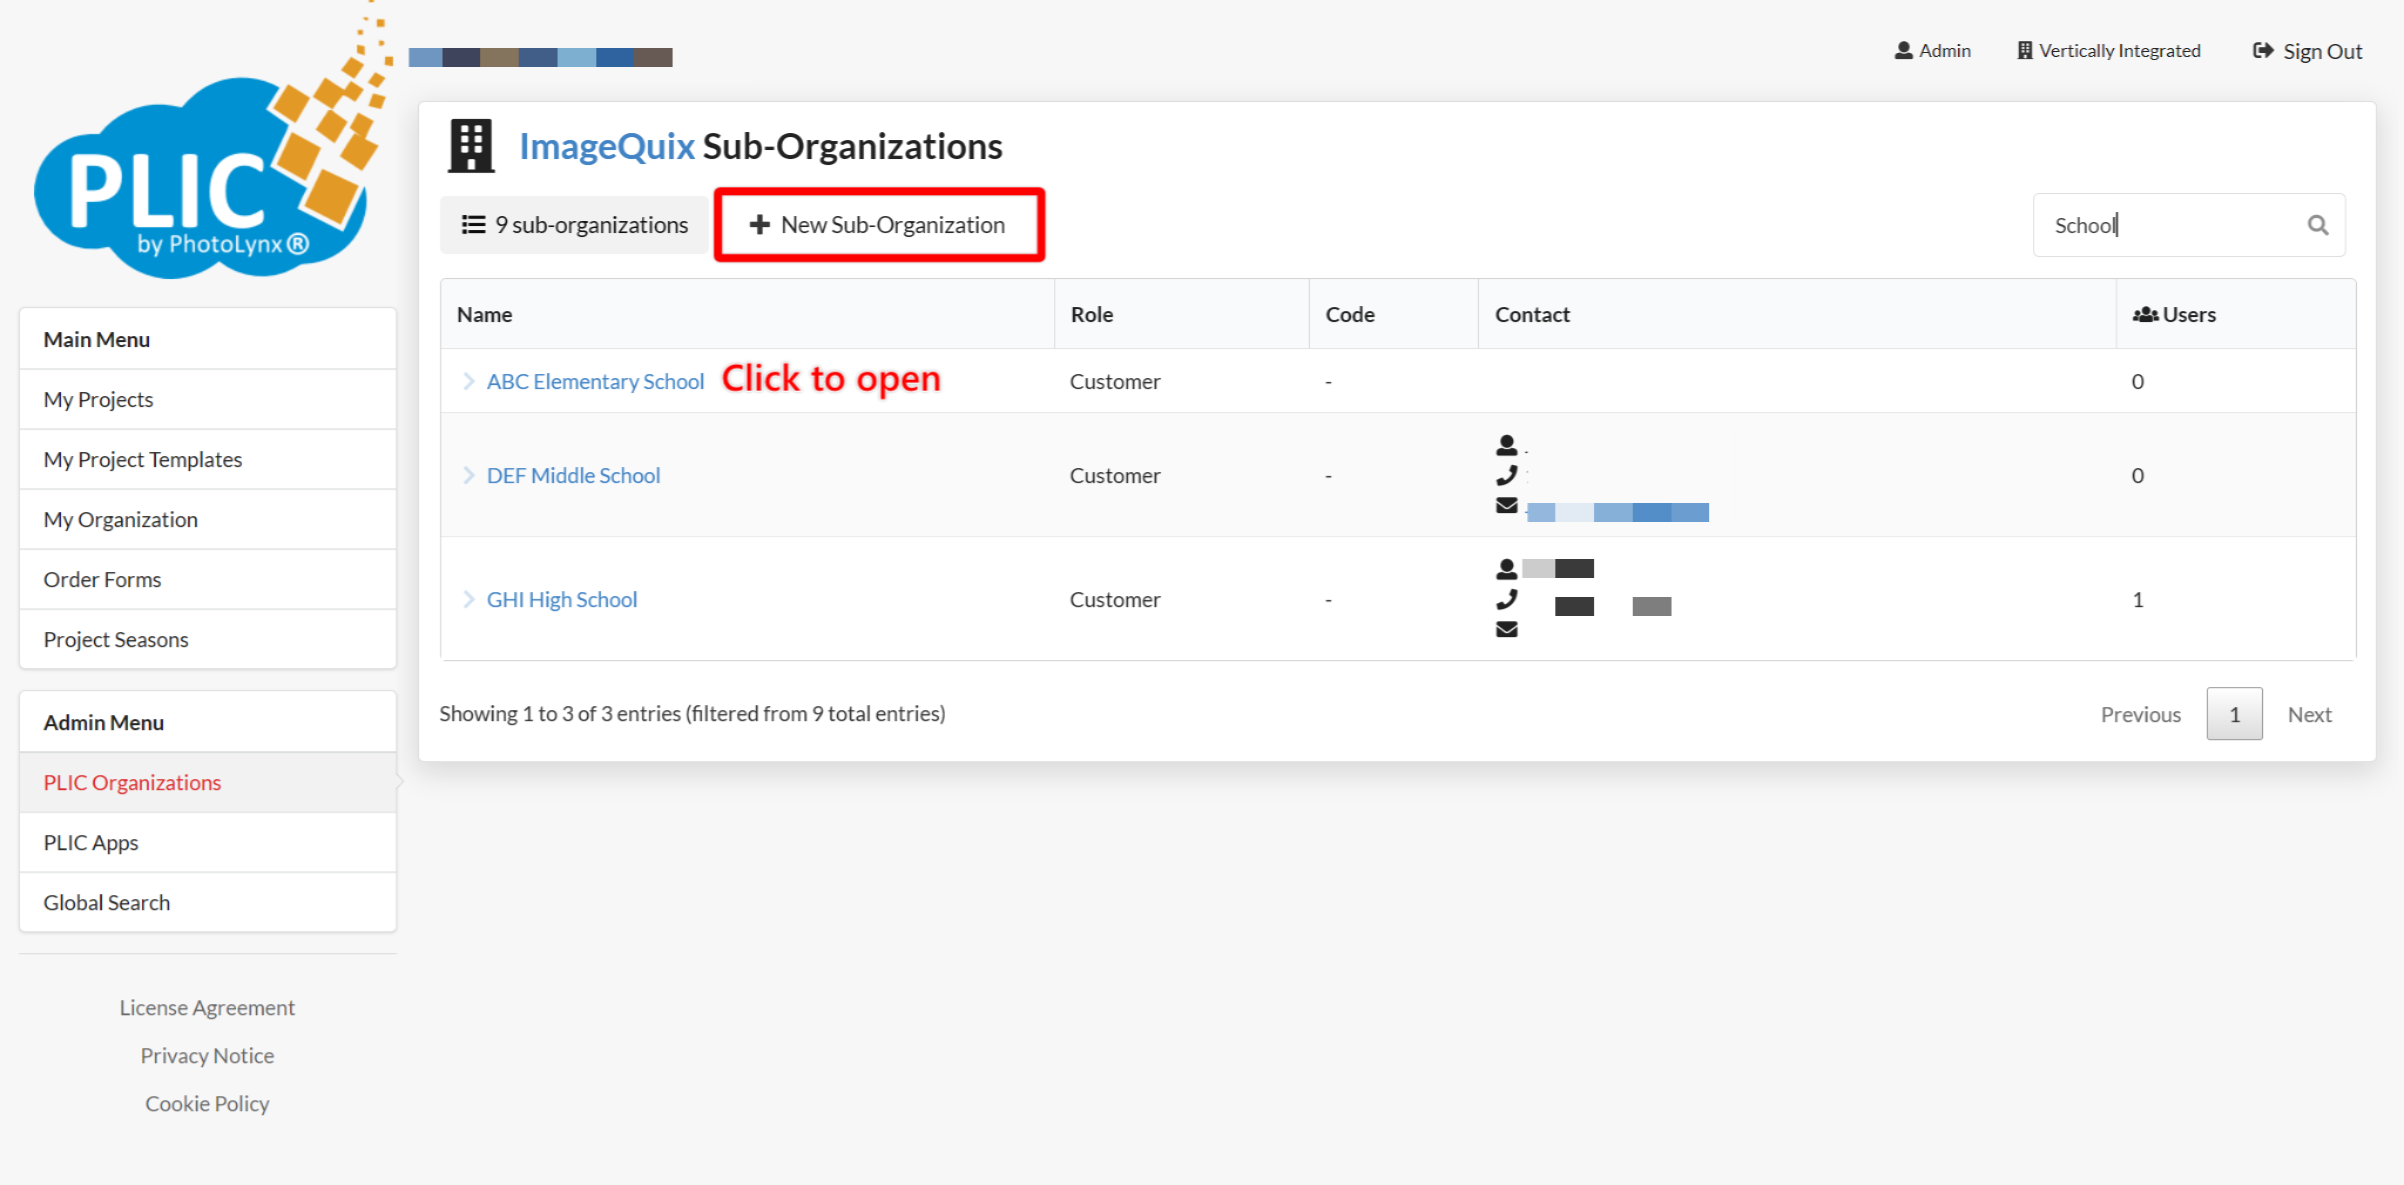2404x1185 pixels.
Task: Click envelope icon in DEF Middle School contact
Action: coord(1507,505)
